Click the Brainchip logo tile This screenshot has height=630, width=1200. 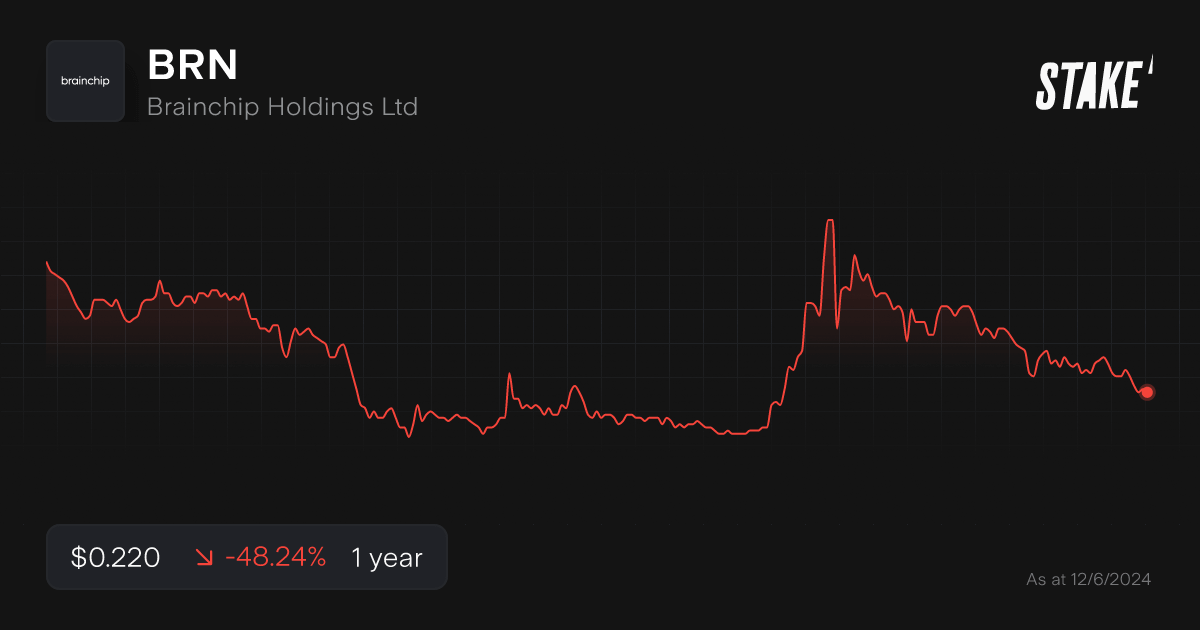click(85, 81)
